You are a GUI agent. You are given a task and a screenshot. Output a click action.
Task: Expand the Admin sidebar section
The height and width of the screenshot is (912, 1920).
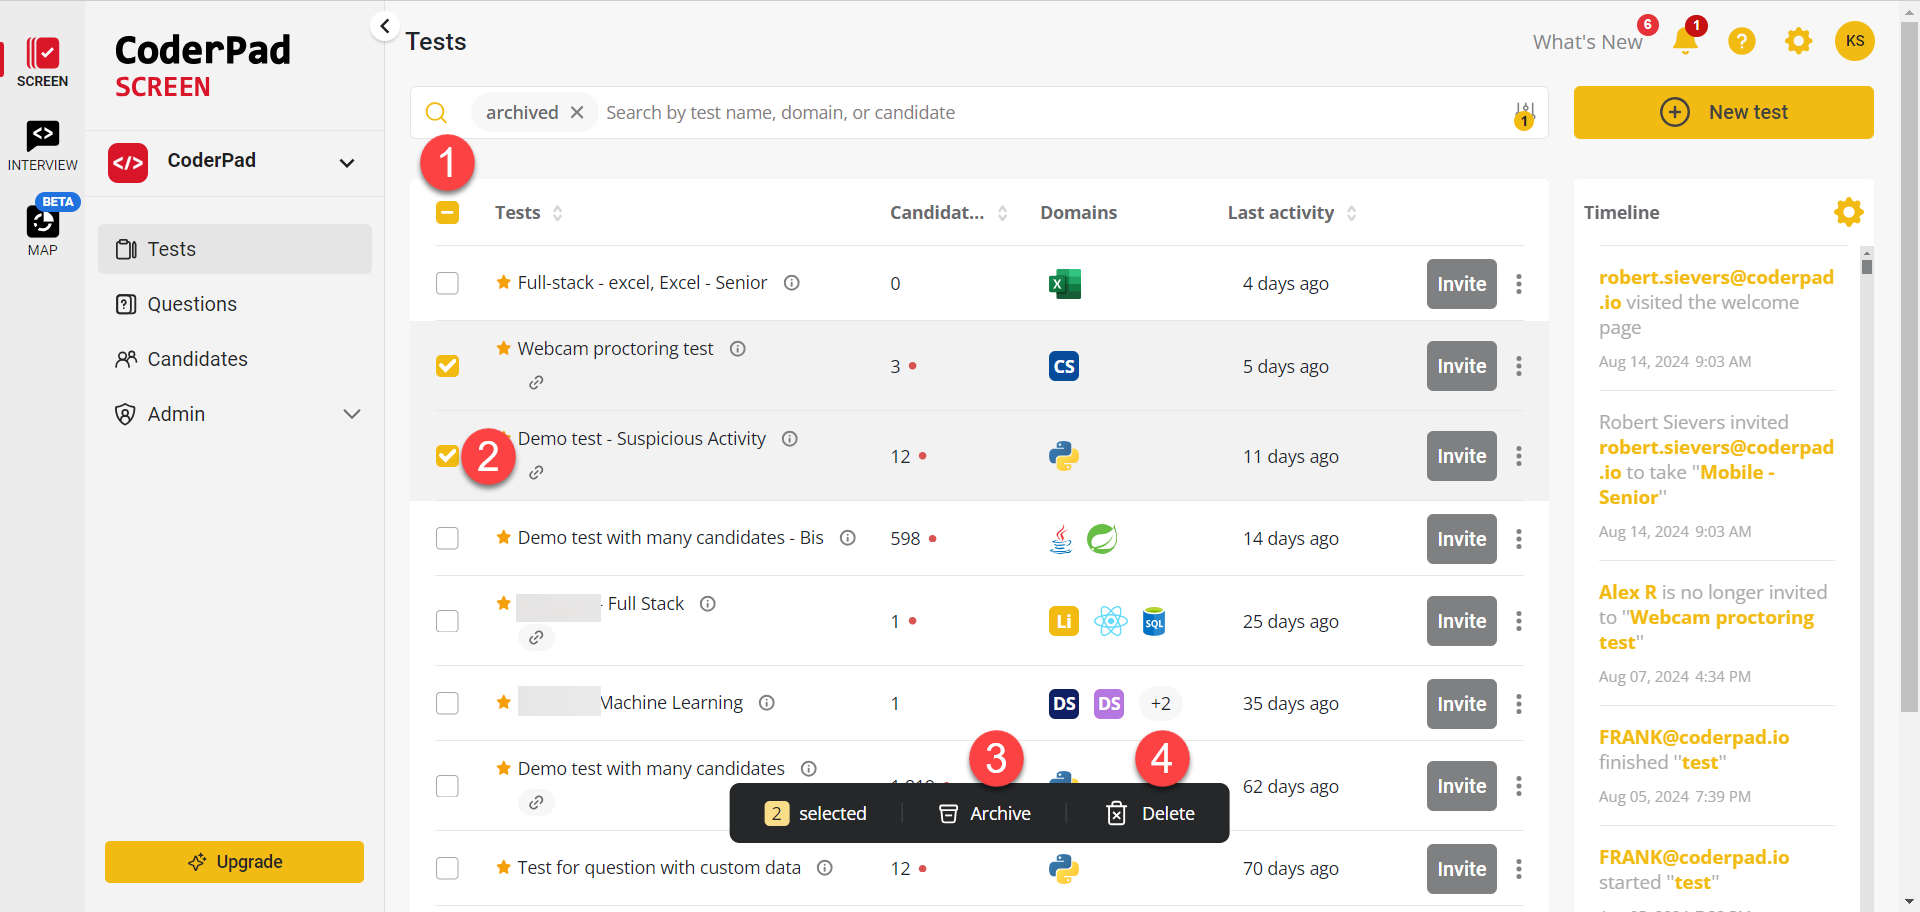[x=351, y=414]
